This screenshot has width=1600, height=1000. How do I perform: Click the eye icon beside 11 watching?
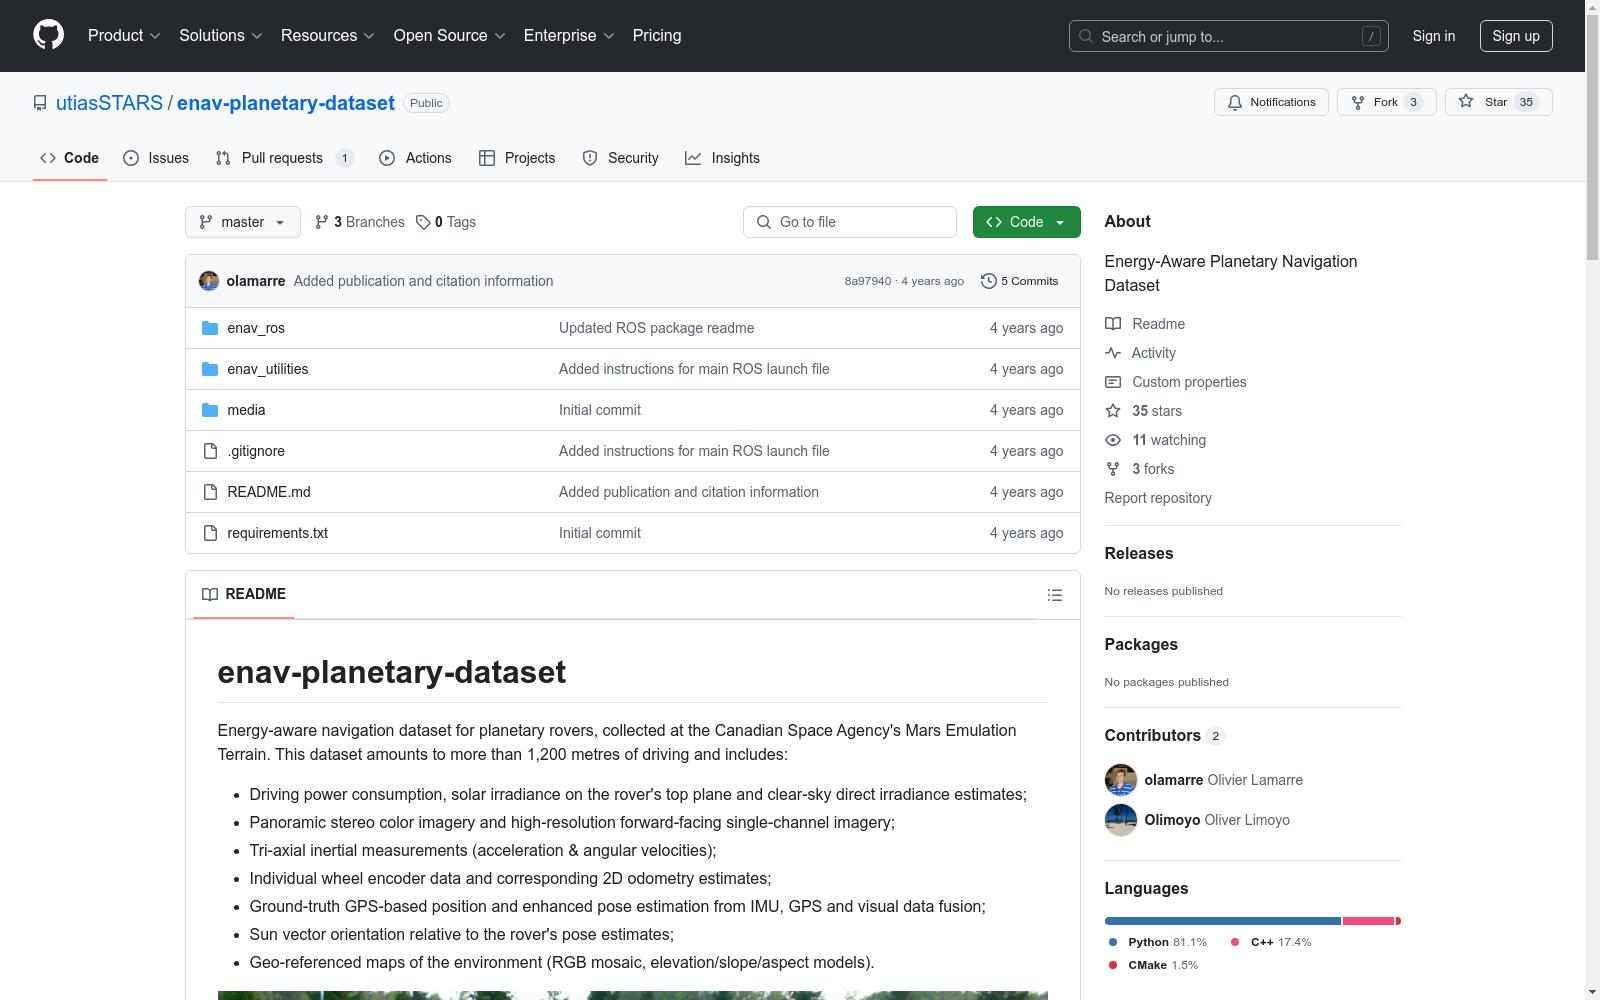click(x=1113, y=440)
